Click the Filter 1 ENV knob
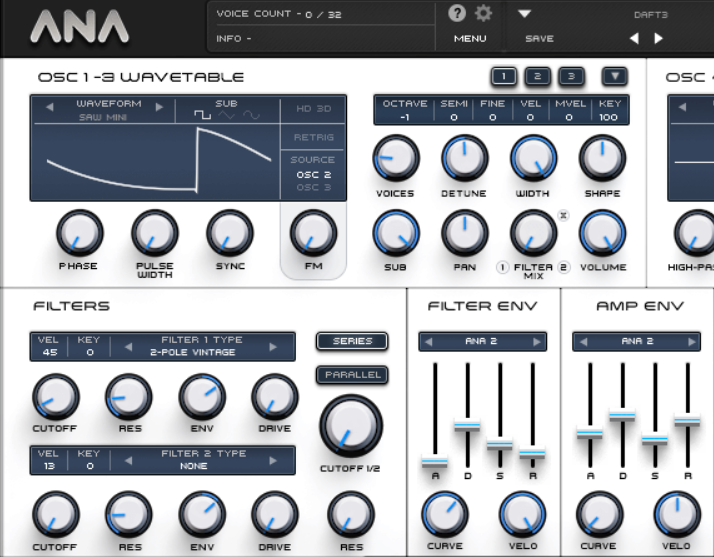714x557 pixels. pos(202,397)
